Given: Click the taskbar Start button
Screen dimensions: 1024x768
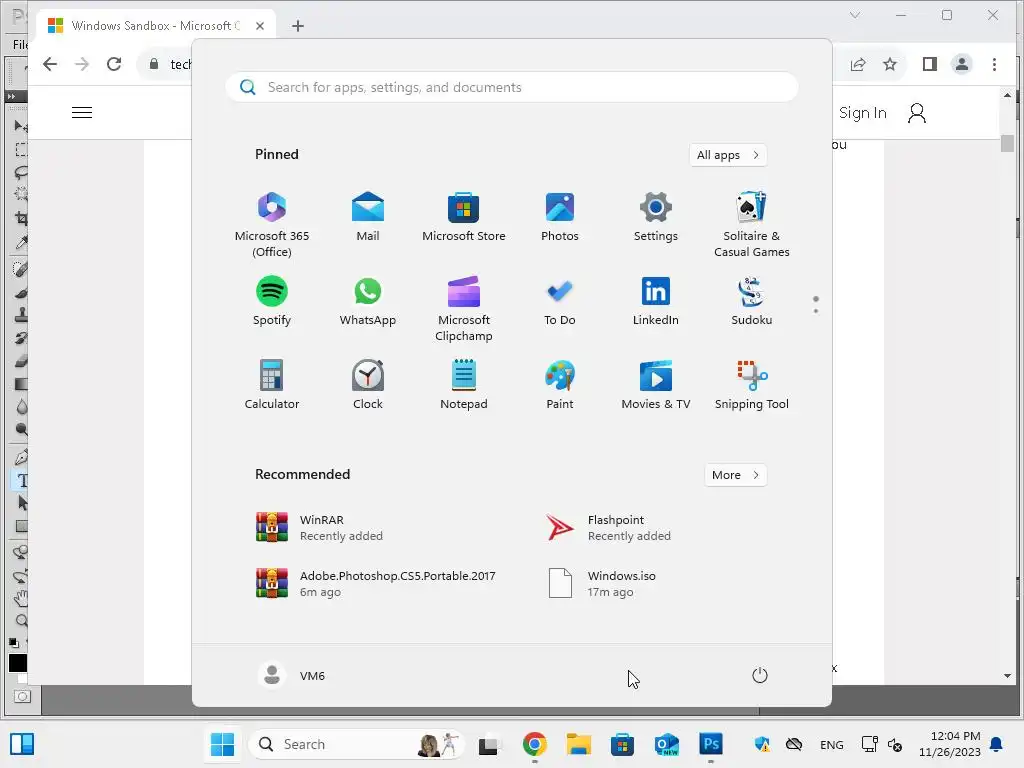Looking at the screenshot, I should point(222,744).
